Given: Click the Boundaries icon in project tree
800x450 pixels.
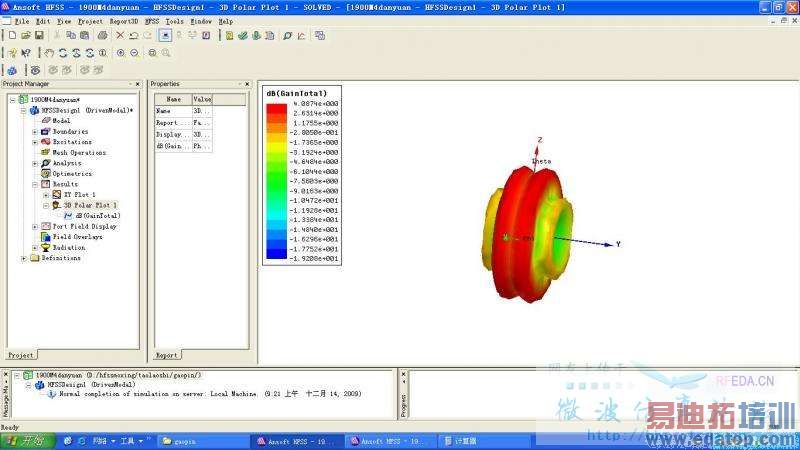Looking at the screenshot, I should click(x=45, y=131).
